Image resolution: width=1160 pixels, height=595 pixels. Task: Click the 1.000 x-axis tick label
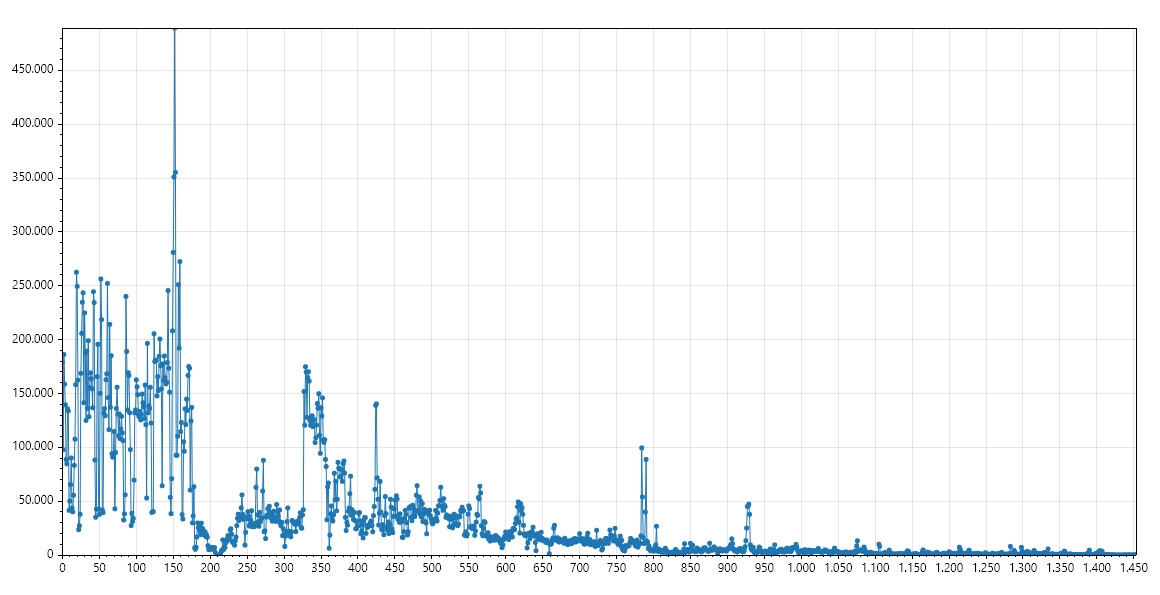click(x=801, y=568)
